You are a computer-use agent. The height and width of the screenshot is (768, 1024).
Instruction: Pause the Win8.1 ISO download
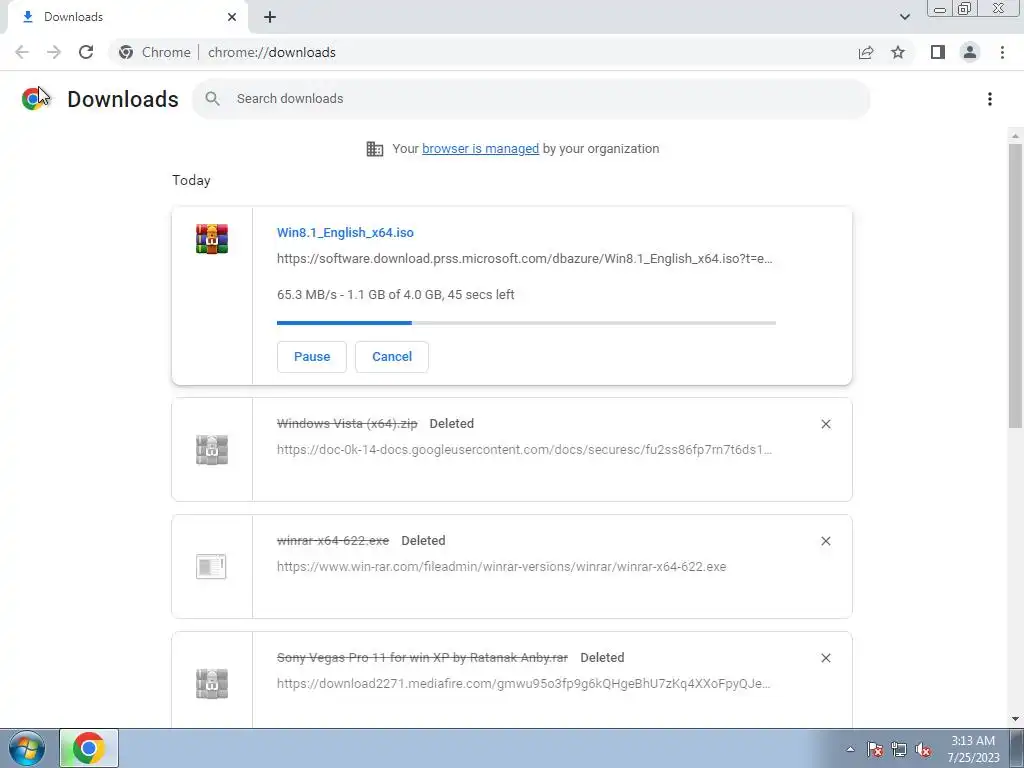(312, 357)
